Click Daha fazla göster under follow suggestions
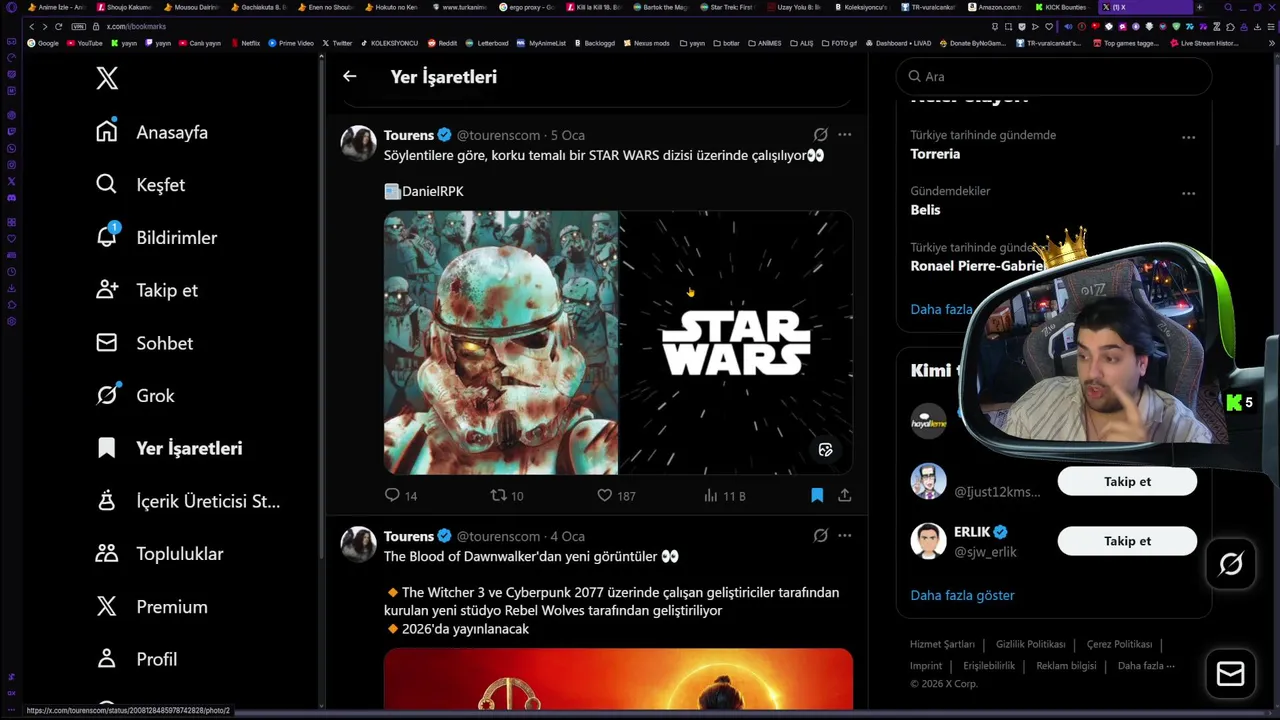1280x720 pixels. click(x=962, y=595)
